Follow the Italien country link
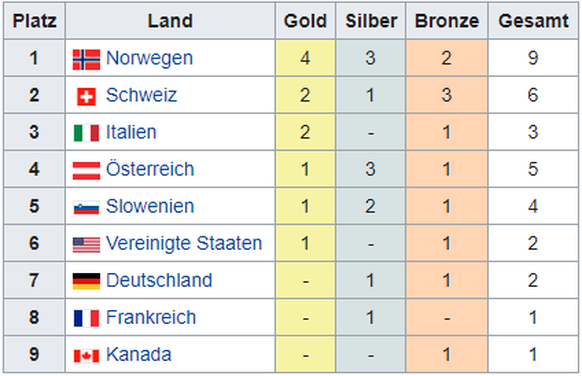 [x=131, y=132]
